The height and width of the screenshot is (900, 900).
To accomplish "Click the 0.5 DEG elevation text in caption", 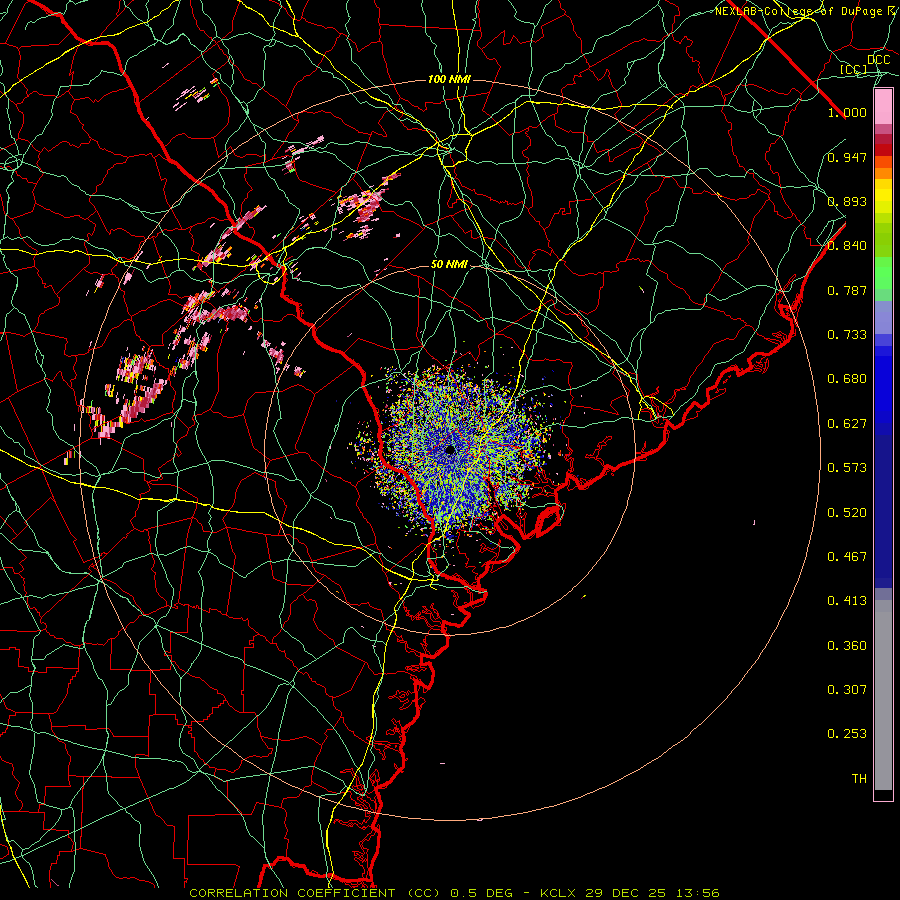I will pyautogui.click(x=480, y=893).
